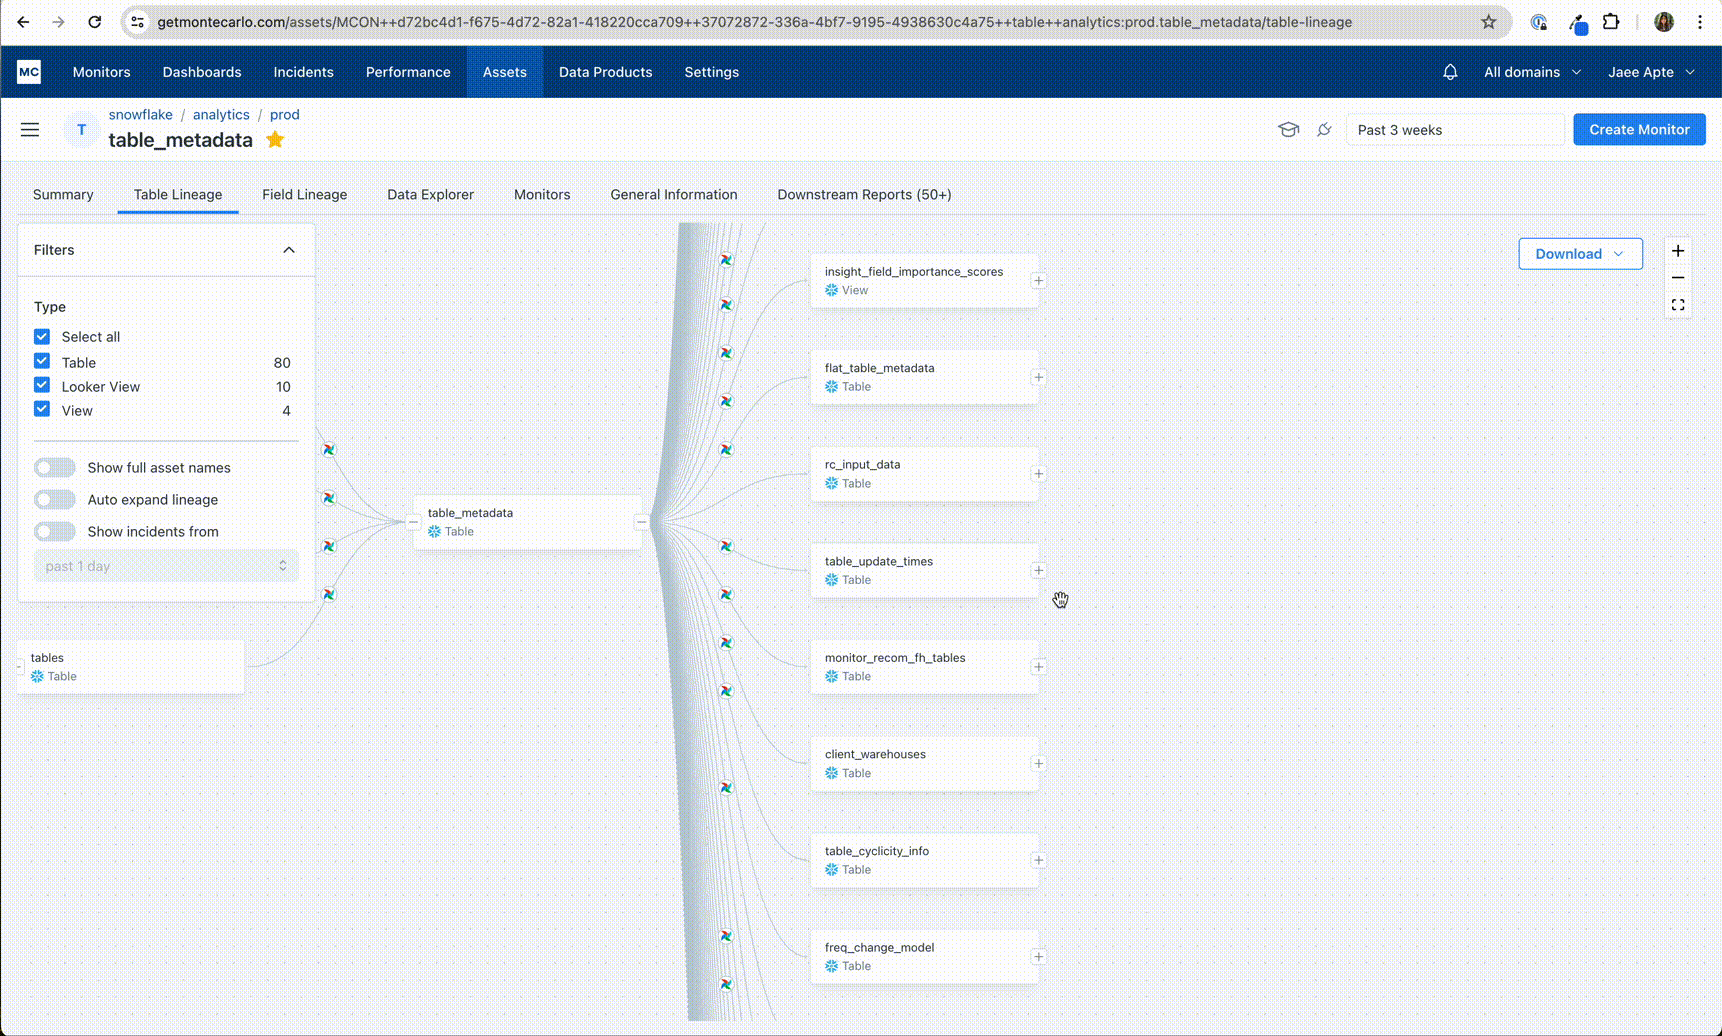Collapse the Filters panel
Screen dimensions: 1722x1036
point(289,250)
